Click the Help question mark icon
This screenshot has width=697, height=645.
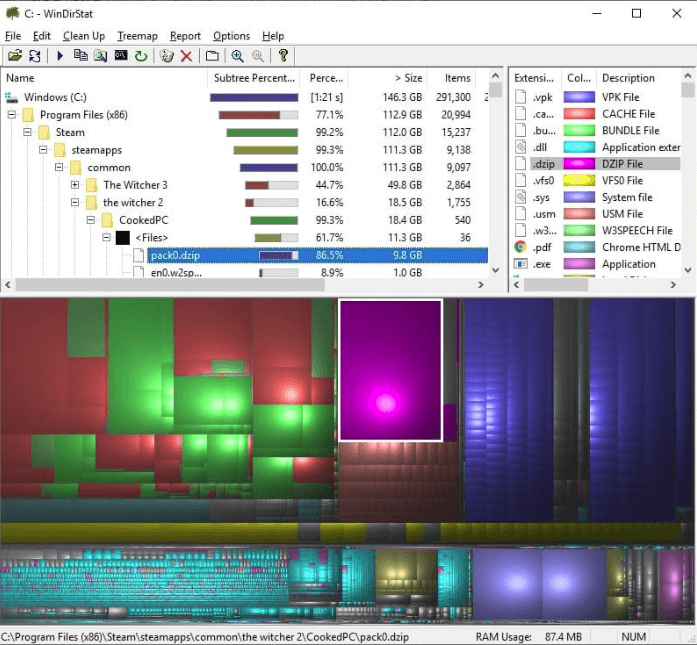pos(283,56)
